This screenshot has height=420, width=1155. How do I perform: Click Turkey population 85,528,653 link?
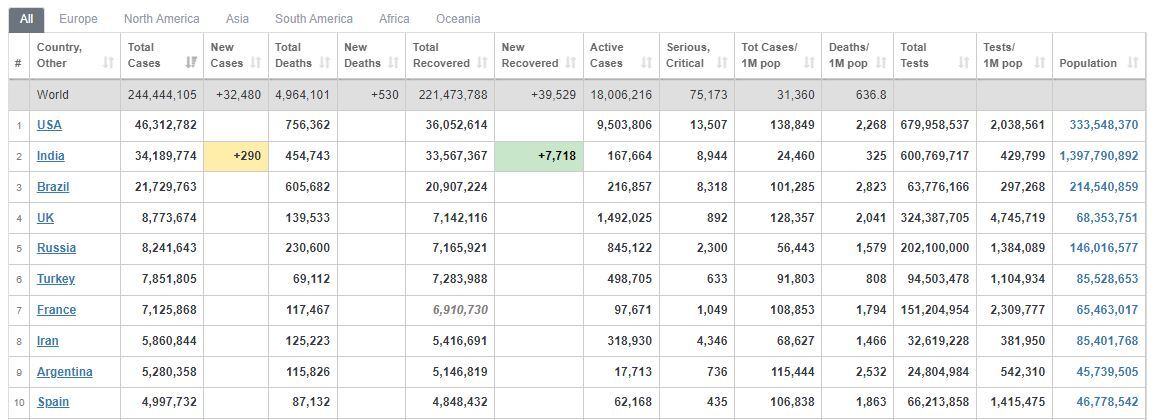[x=1107, y=279]
